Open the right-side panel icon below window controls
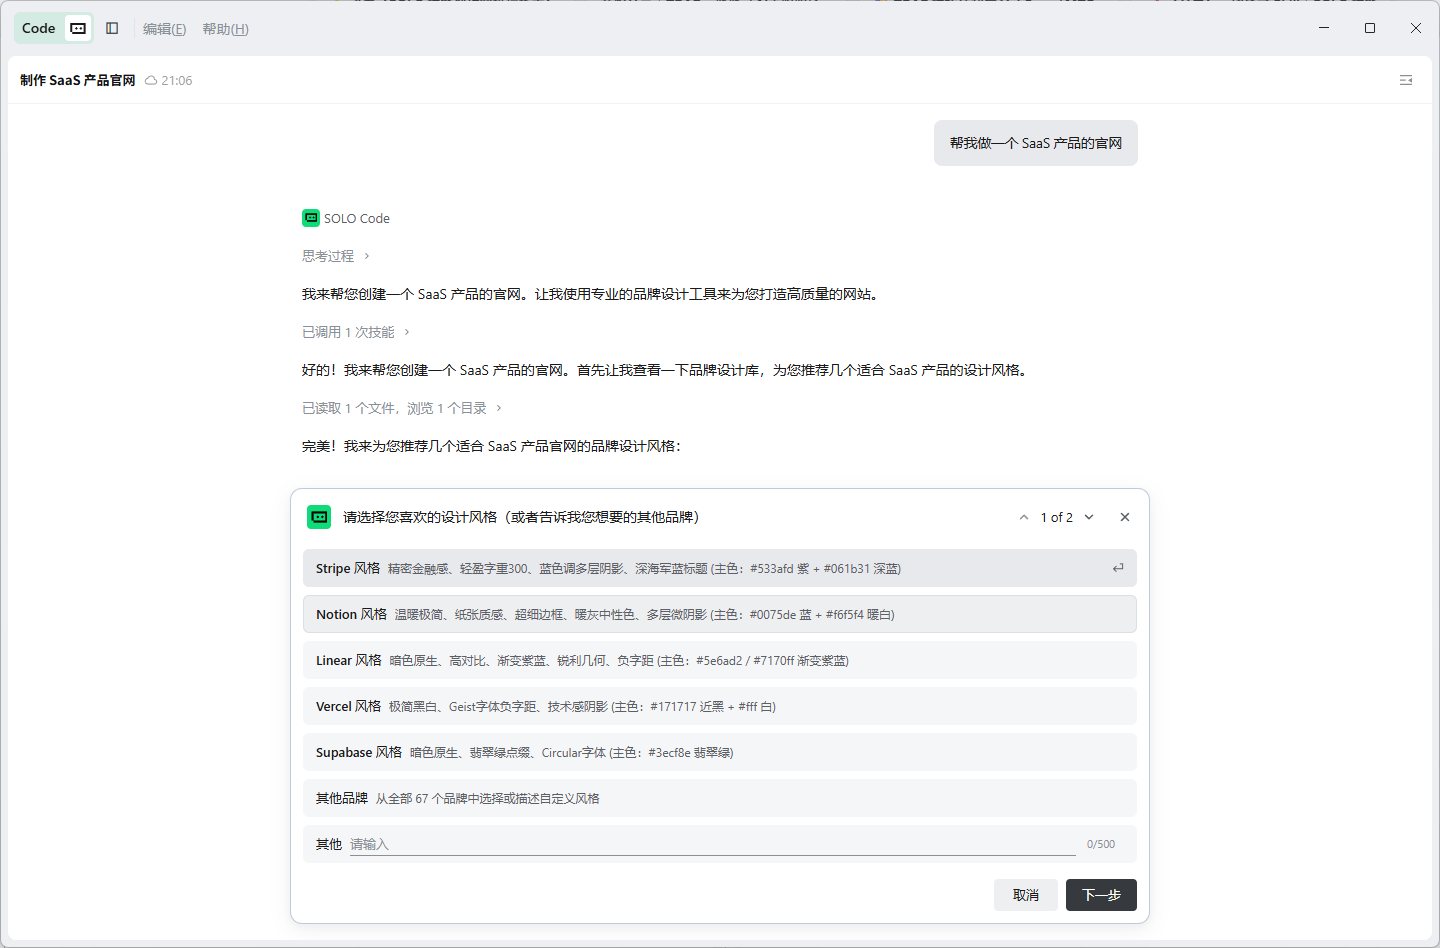1440x948 pixels. pos(1406,80)
